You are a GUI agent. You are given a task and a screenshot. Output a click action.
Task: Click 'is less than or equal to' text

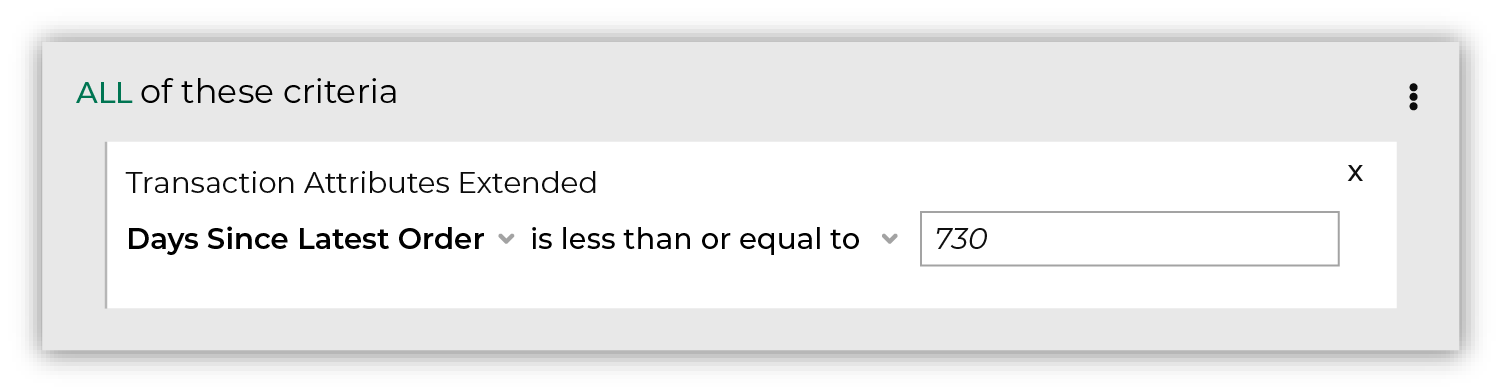point(695,240)
